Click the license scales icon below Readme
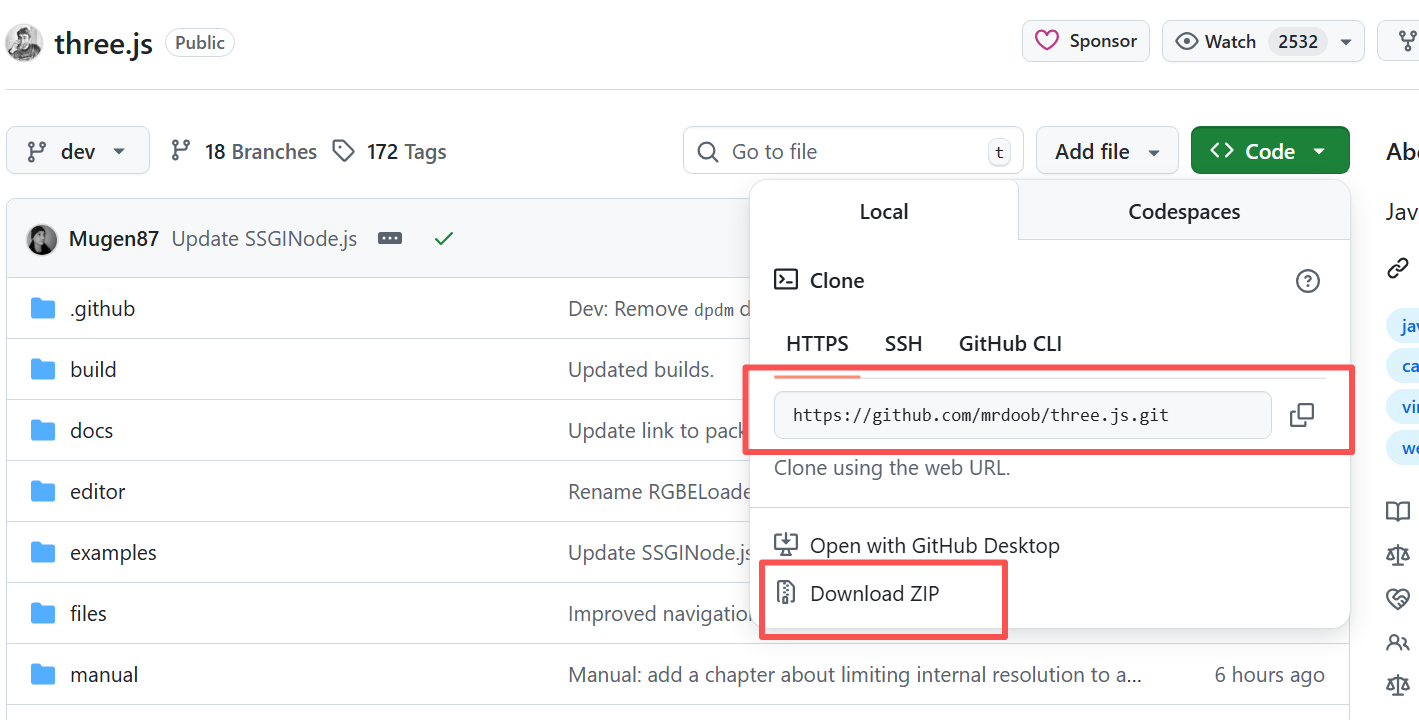Image resolution: width=1419 pixels, height=720 pixels. tap(1398, 555)
